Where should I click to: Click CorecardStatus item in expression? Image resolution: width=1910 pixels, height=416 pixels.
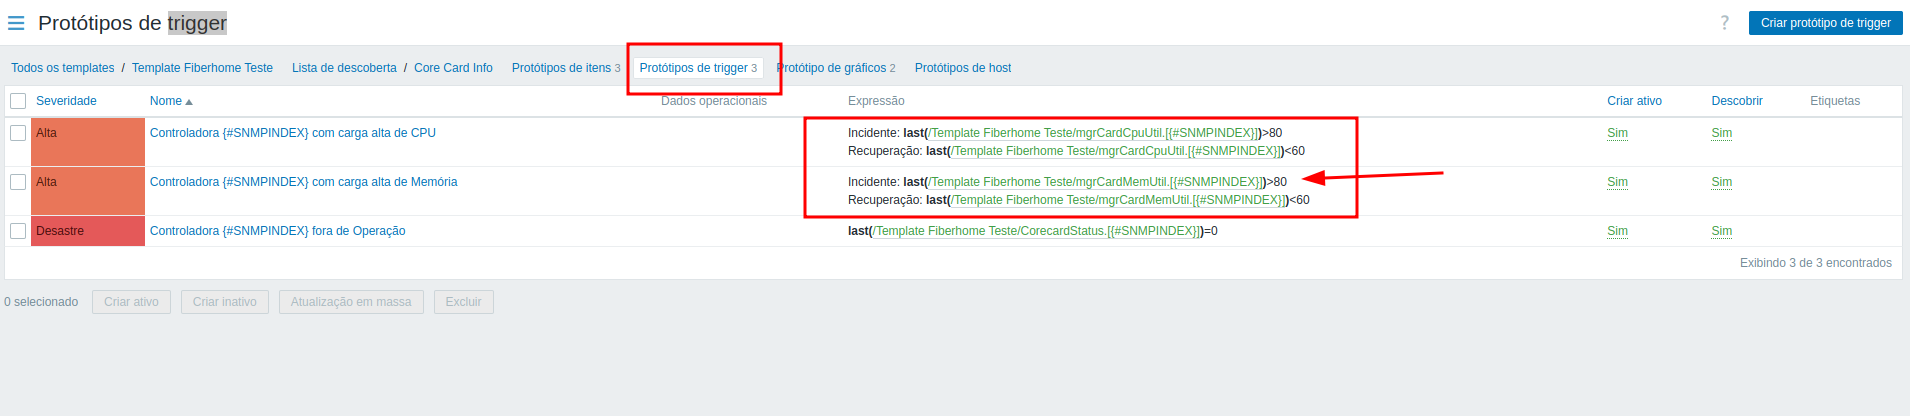tap(1037, 231)
